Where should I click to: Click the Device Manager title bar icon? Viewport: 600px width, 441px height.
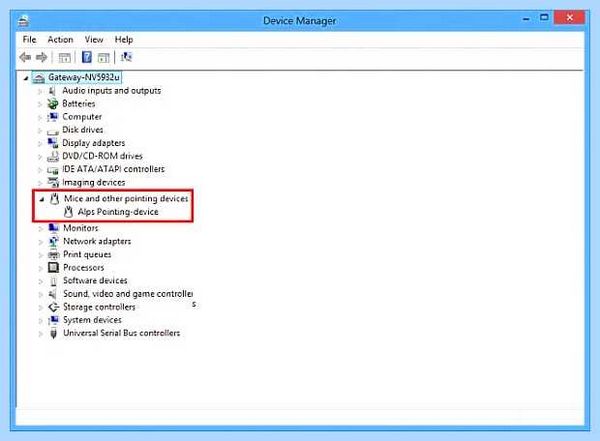click(23, 21)
